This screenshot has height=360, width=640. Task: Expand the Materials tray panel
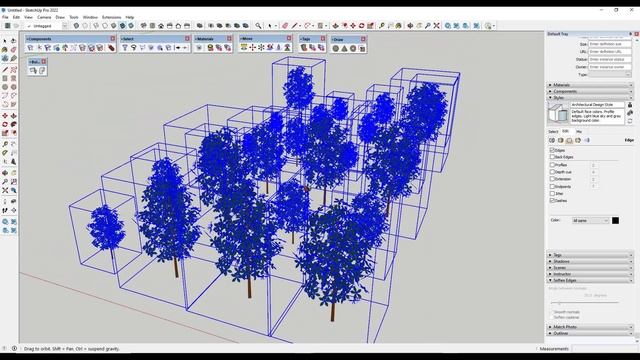[590, 85]
